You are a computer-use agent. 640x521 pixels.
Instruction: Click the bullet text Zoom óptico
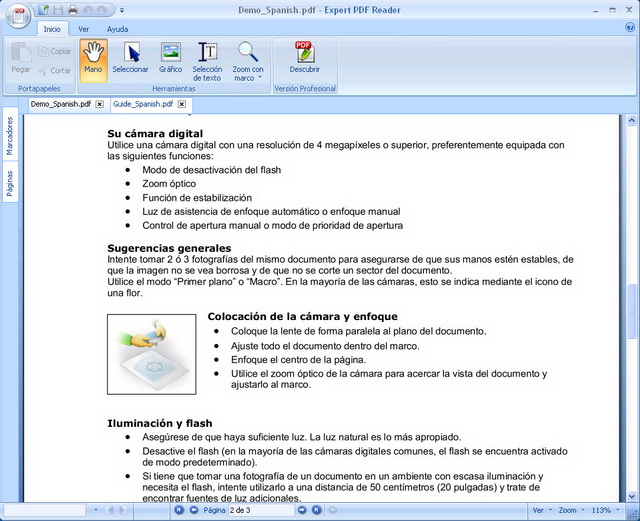click(x=169, y=184)
